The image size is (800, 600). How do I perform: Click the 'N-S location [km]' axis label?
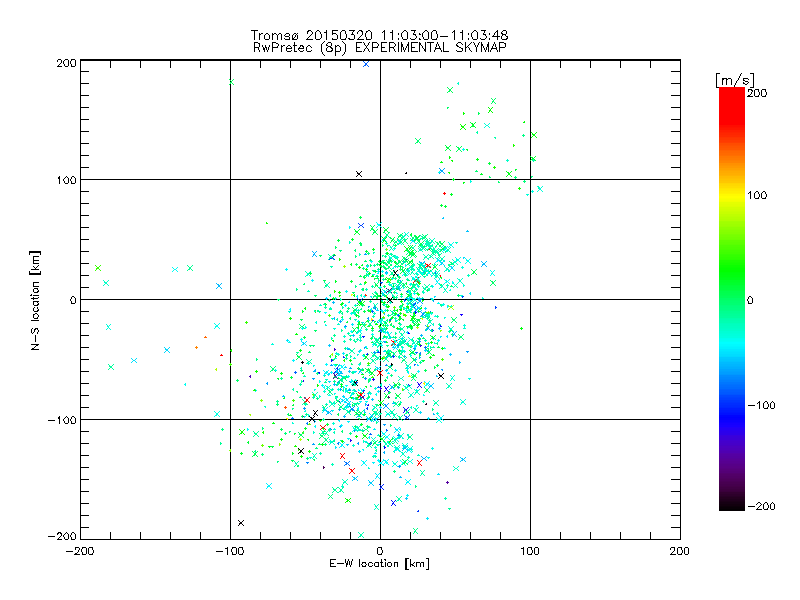coord(35,301)
